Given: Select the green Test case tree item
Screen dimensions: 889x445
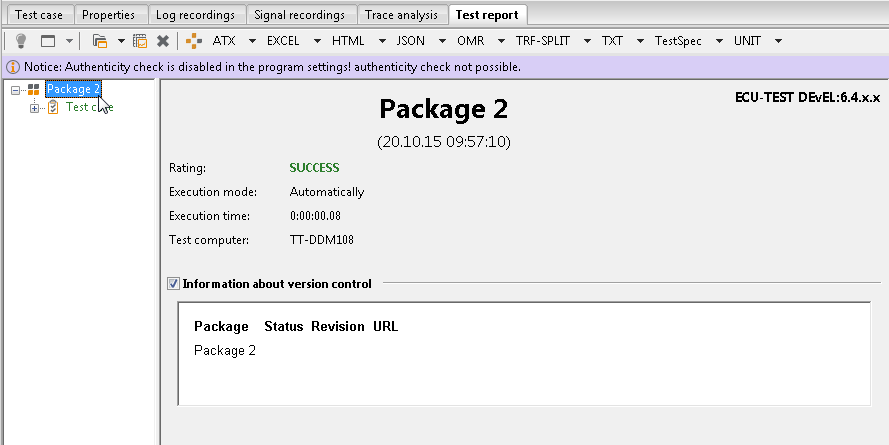Looking at the screenshot, I should click(90, 107).
